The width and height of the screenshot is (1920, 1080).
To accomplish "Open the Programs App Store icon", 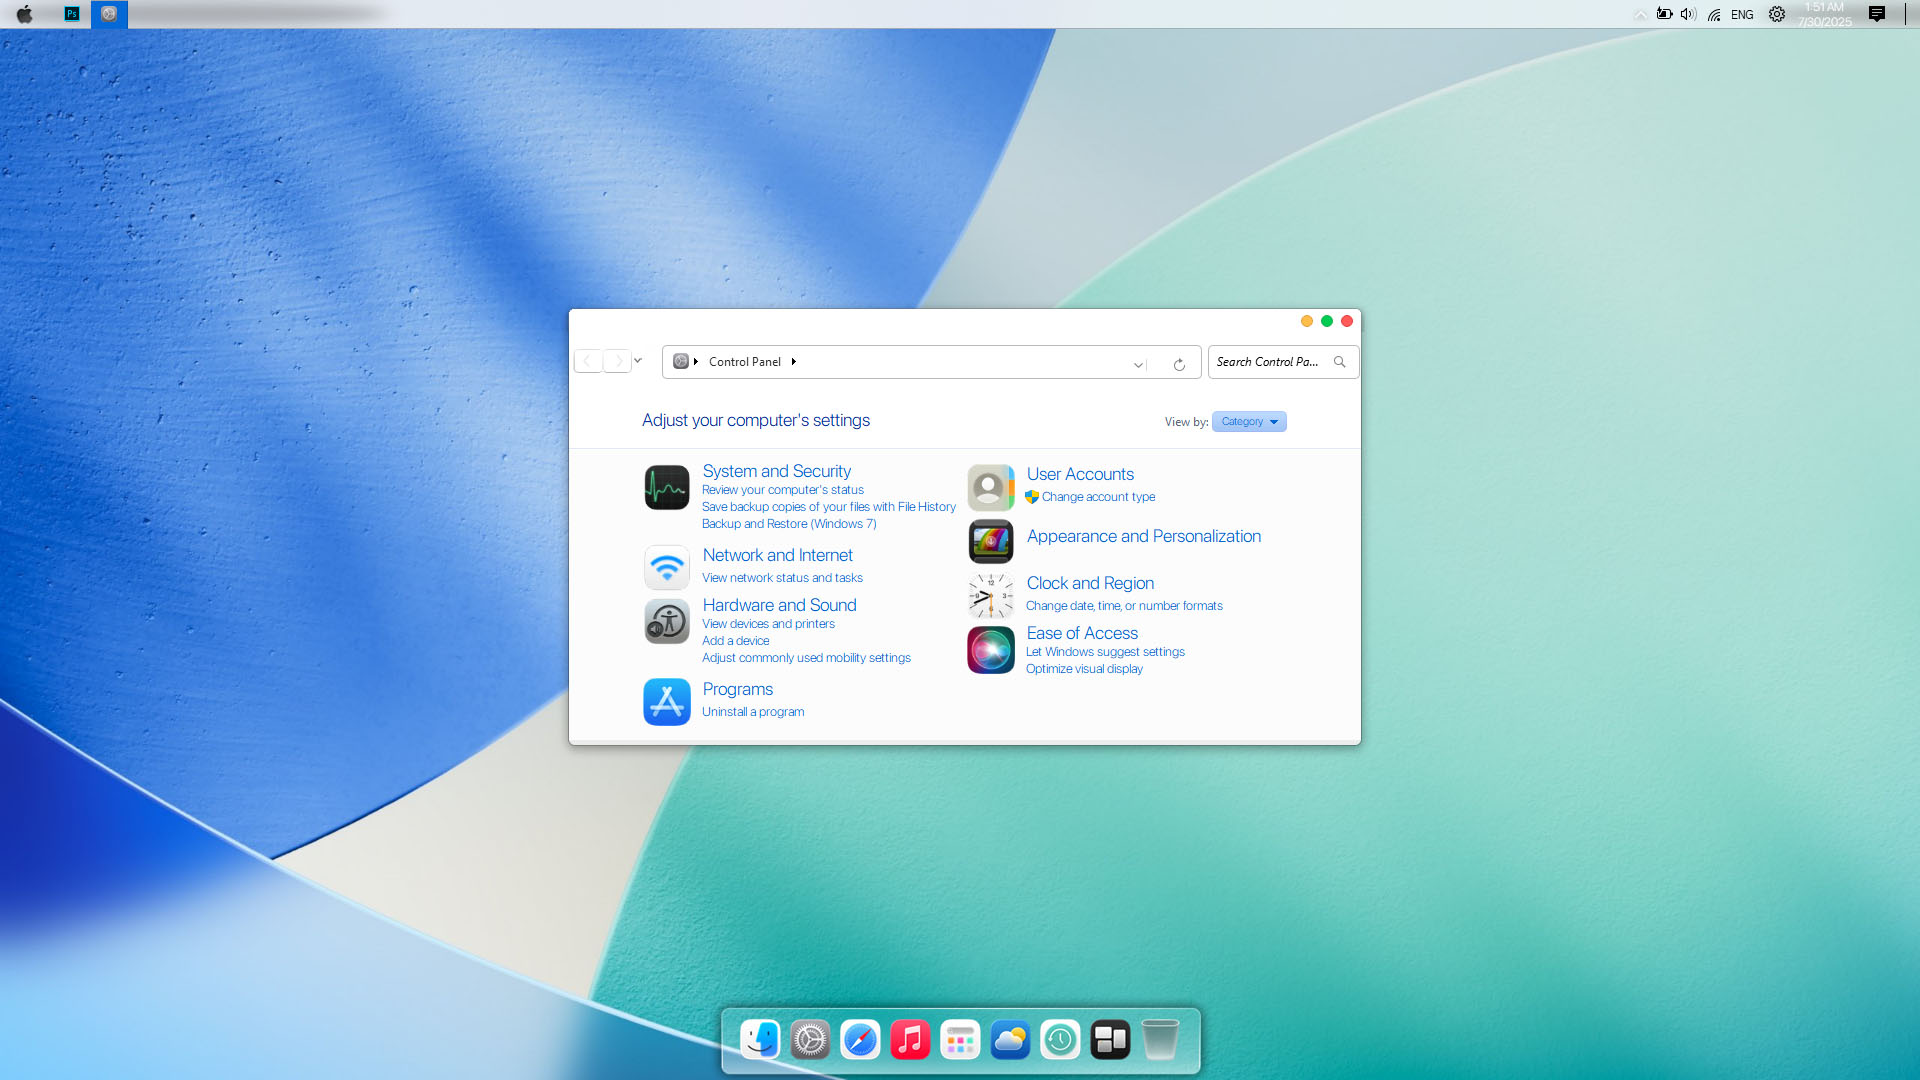I will (666, 702).
